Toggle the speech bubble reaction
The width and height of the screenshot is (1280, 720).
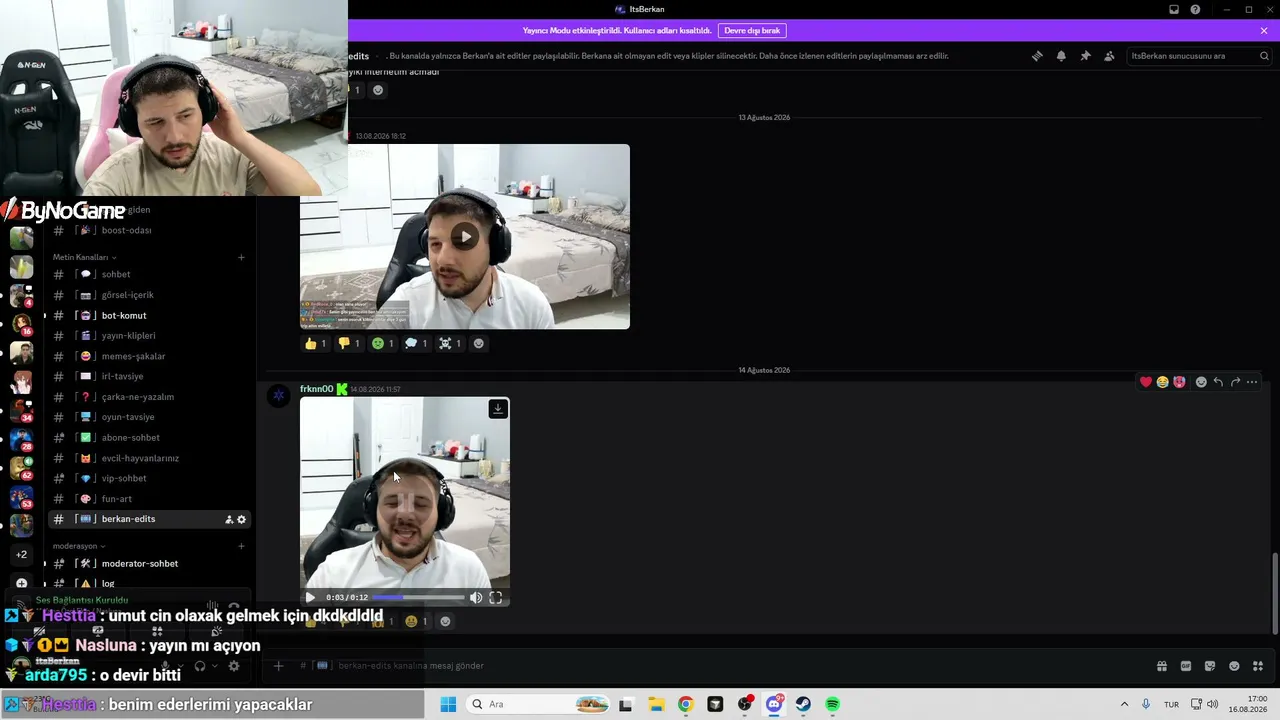[417, 343]
